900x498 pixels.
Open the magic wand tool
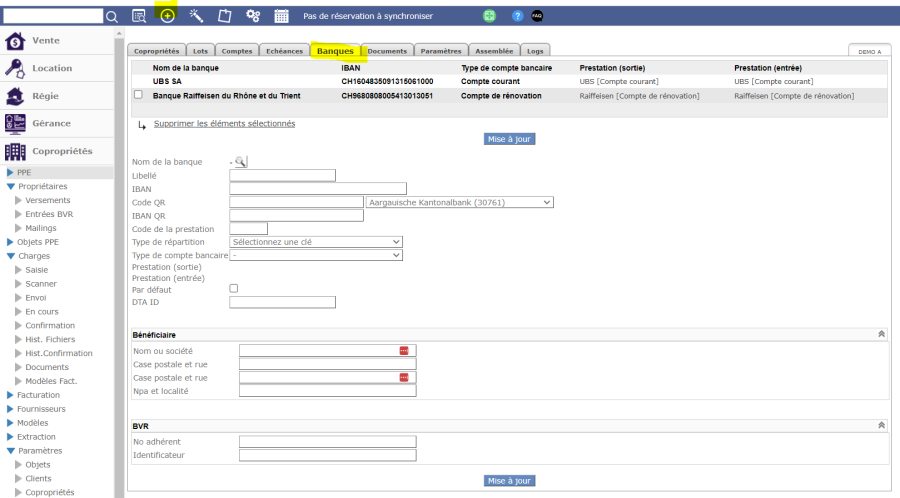coord(196,16)
